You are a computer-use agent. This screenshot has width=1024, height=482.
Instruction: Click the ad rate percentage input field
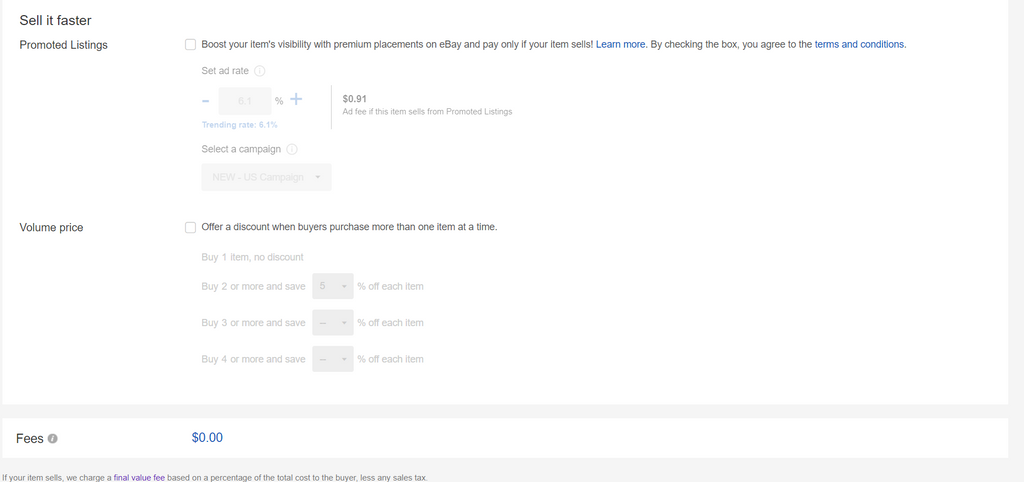click(245, 101)
